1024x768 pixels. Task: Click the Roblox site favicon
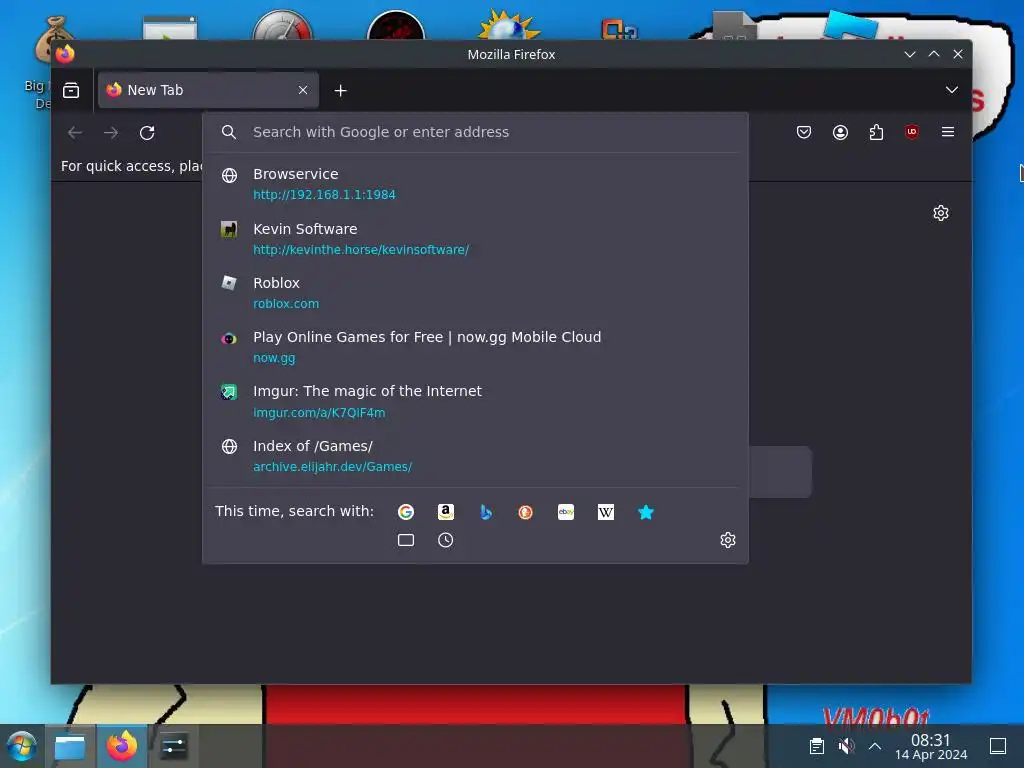coord(229,283)
